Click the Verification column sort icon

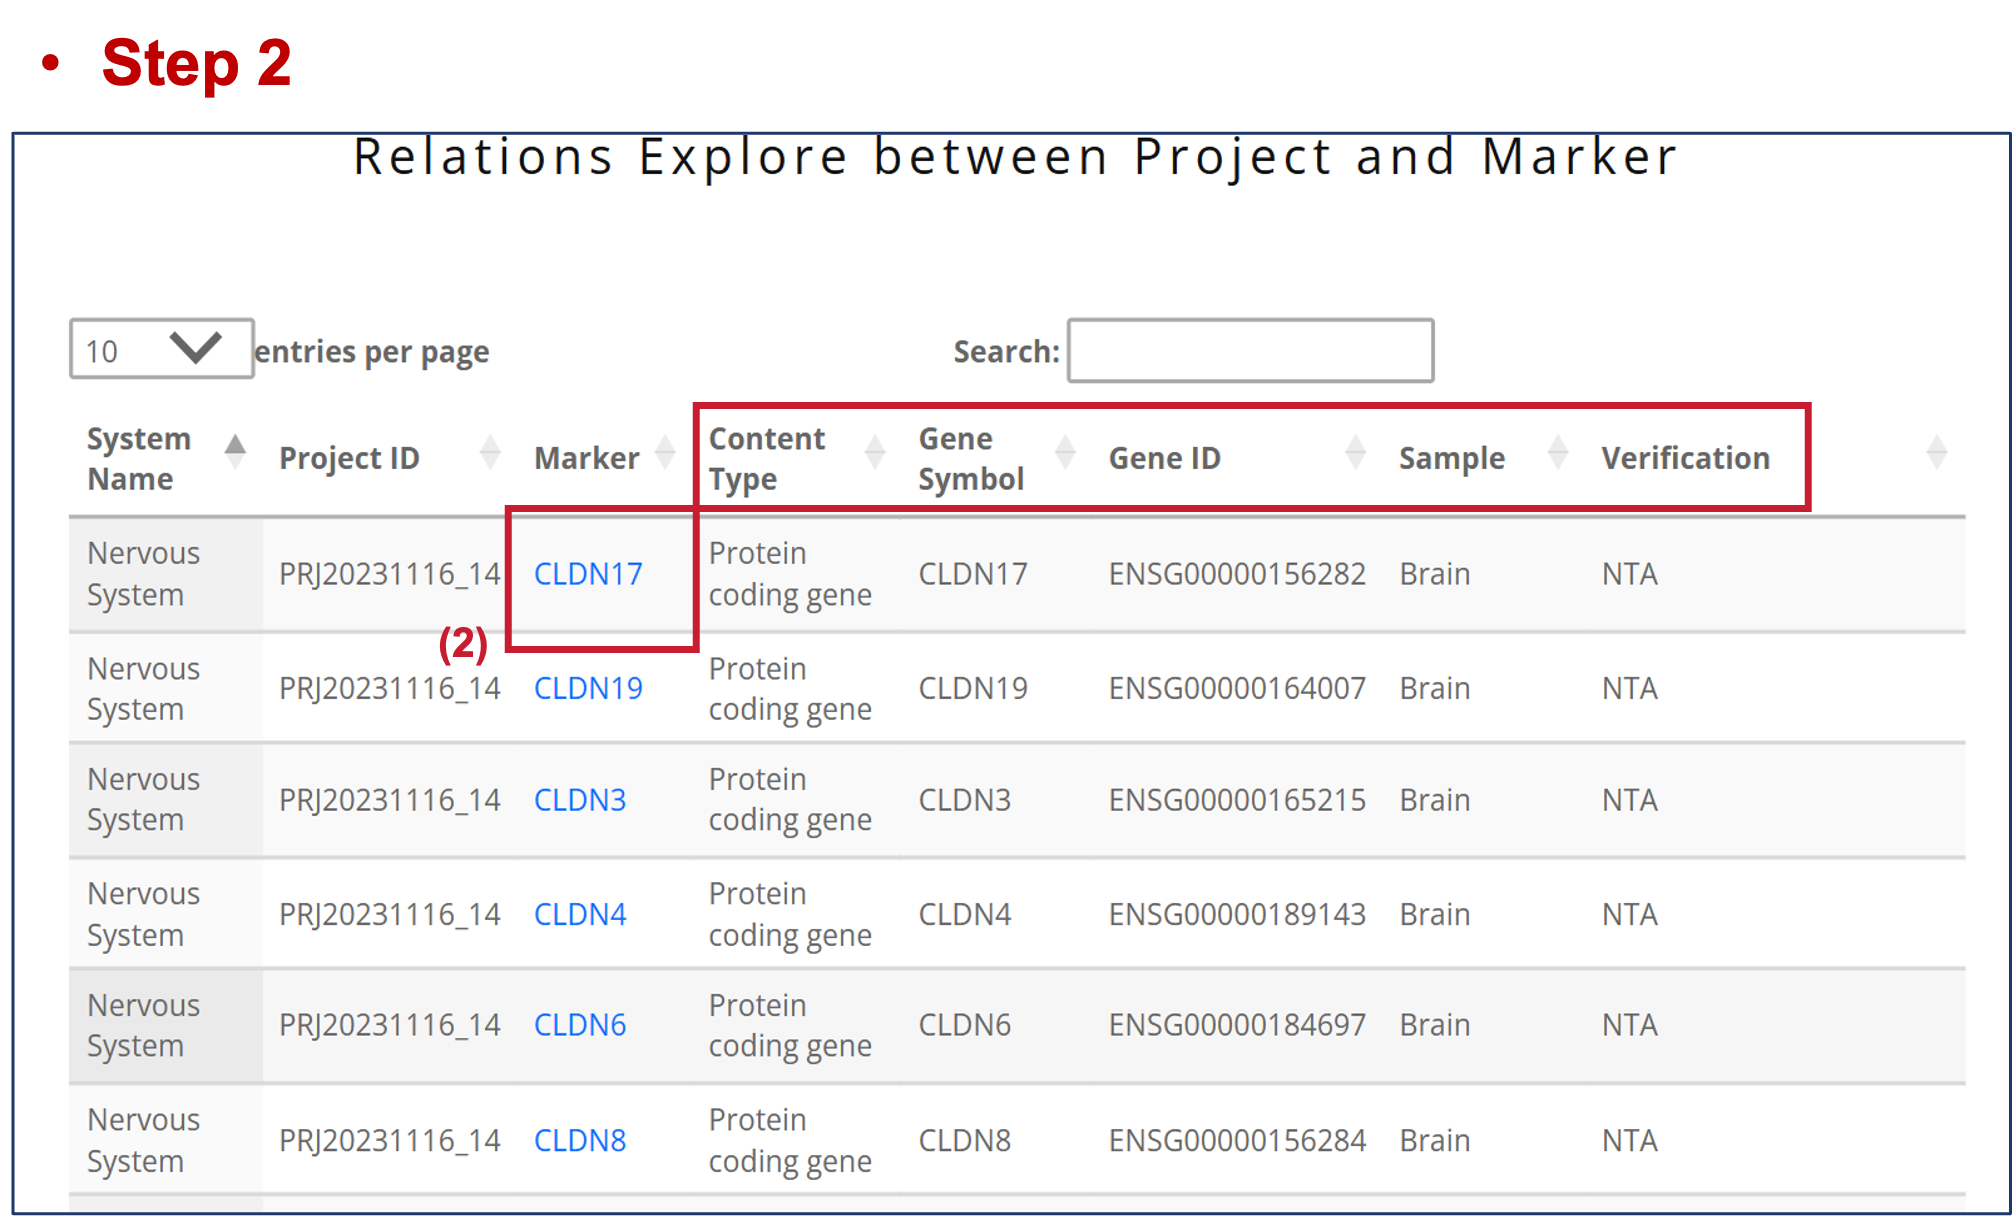click(x=1936, y=453)
